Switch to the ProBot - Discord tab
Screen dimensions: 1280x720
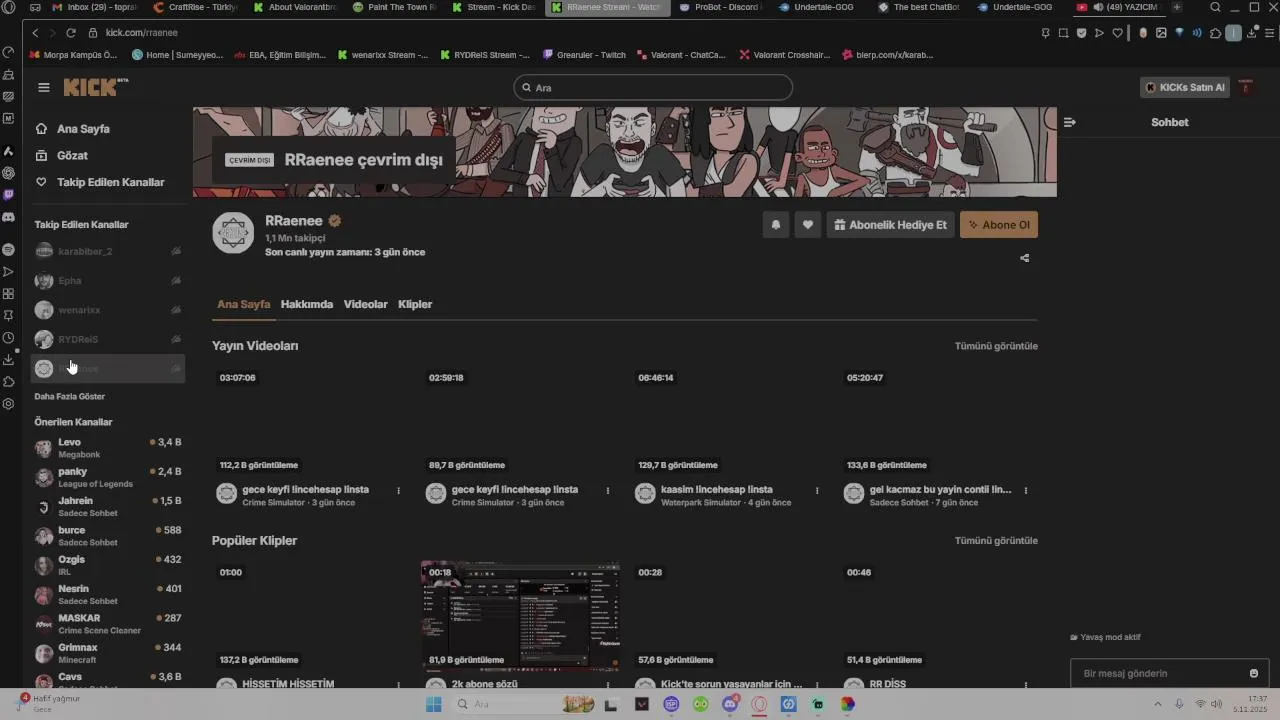tap(720, 7)
